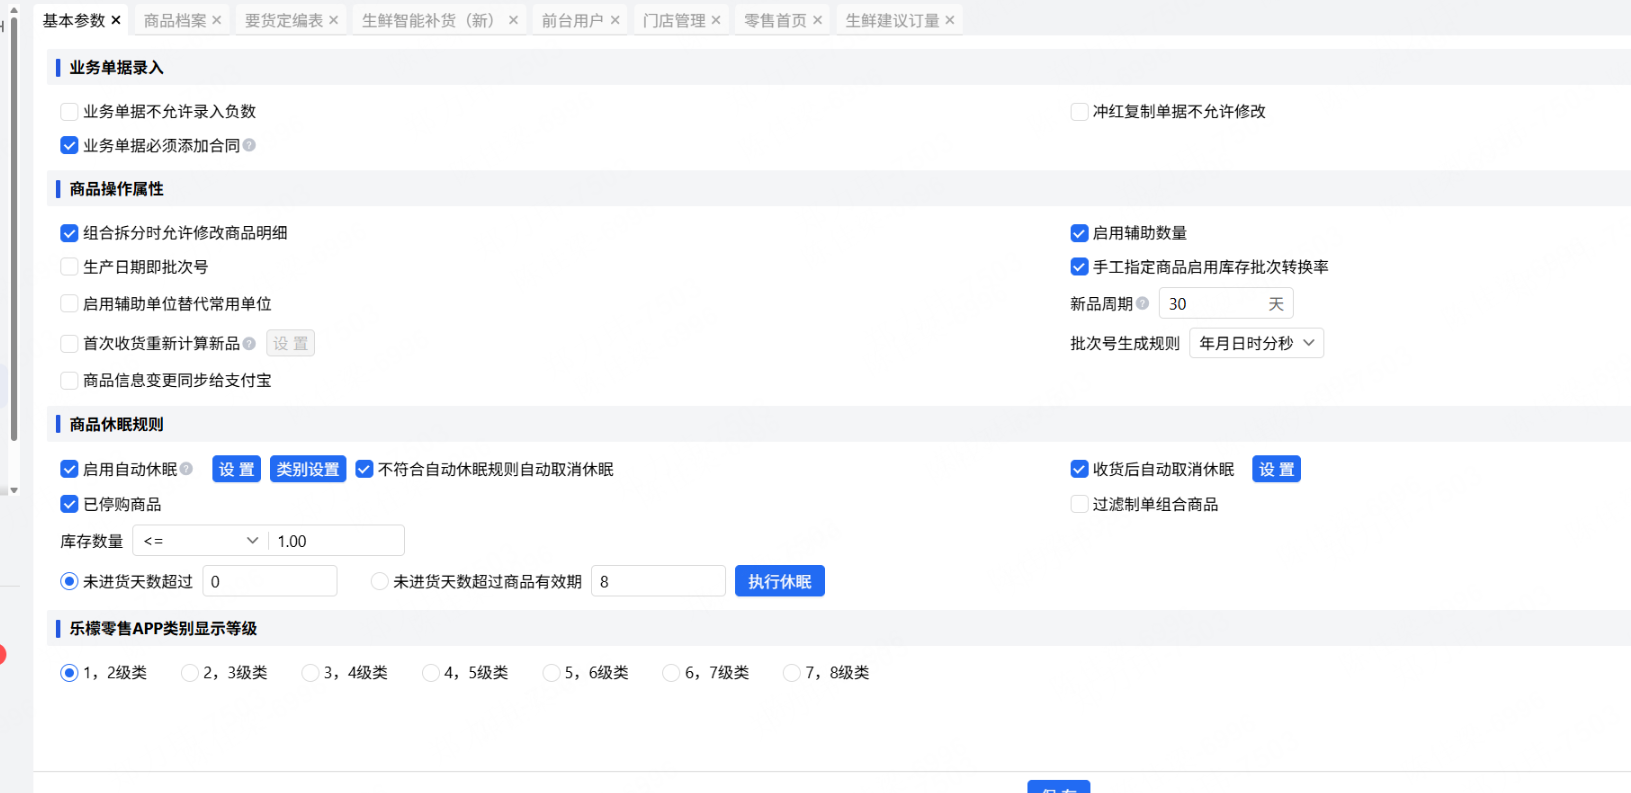Open help icon beside 业务单据必须添加合同
The width and height of the screenshot is (1631, 793).
[x=249, y=145]
